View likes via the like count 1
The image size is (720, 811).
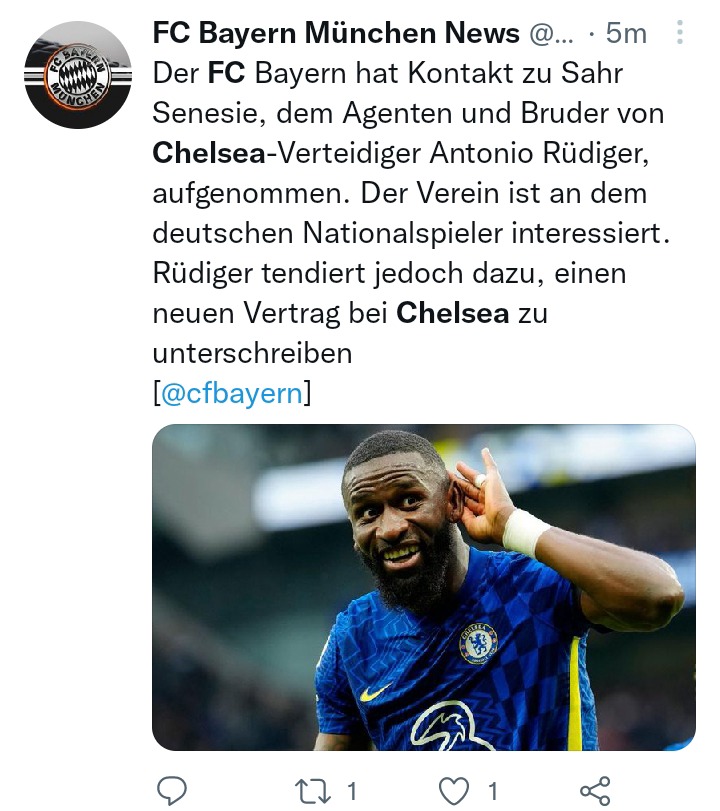[493, 791]
